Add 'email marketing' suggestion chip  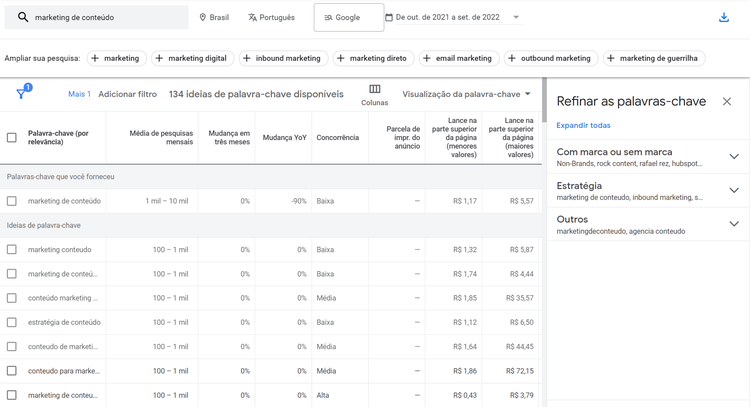tap(459, 58)
